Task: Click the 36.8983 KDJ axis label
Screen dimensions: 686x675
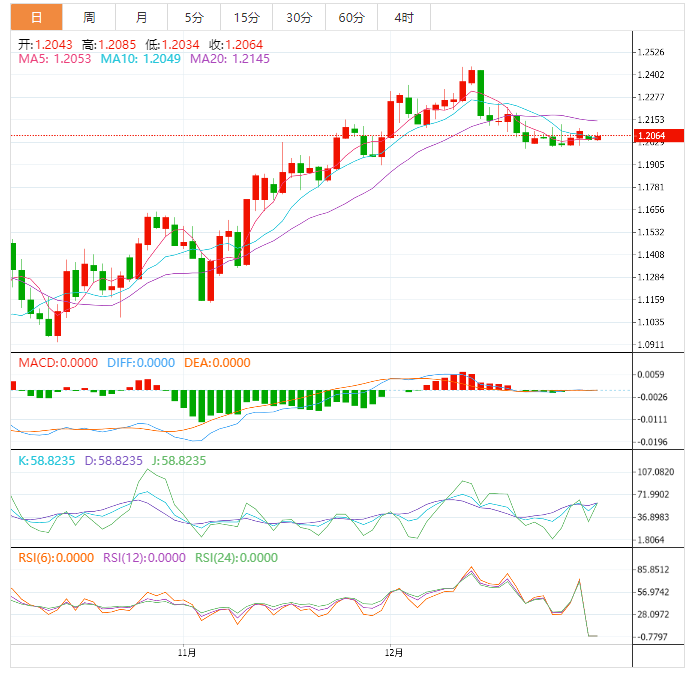Action: click(653, 517)
